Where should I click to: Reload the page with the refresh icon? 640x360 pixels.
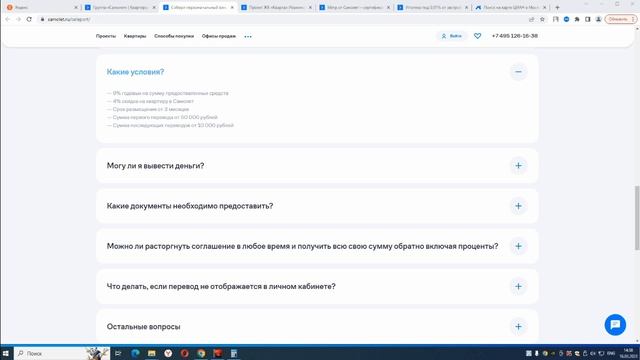point(29,19)
